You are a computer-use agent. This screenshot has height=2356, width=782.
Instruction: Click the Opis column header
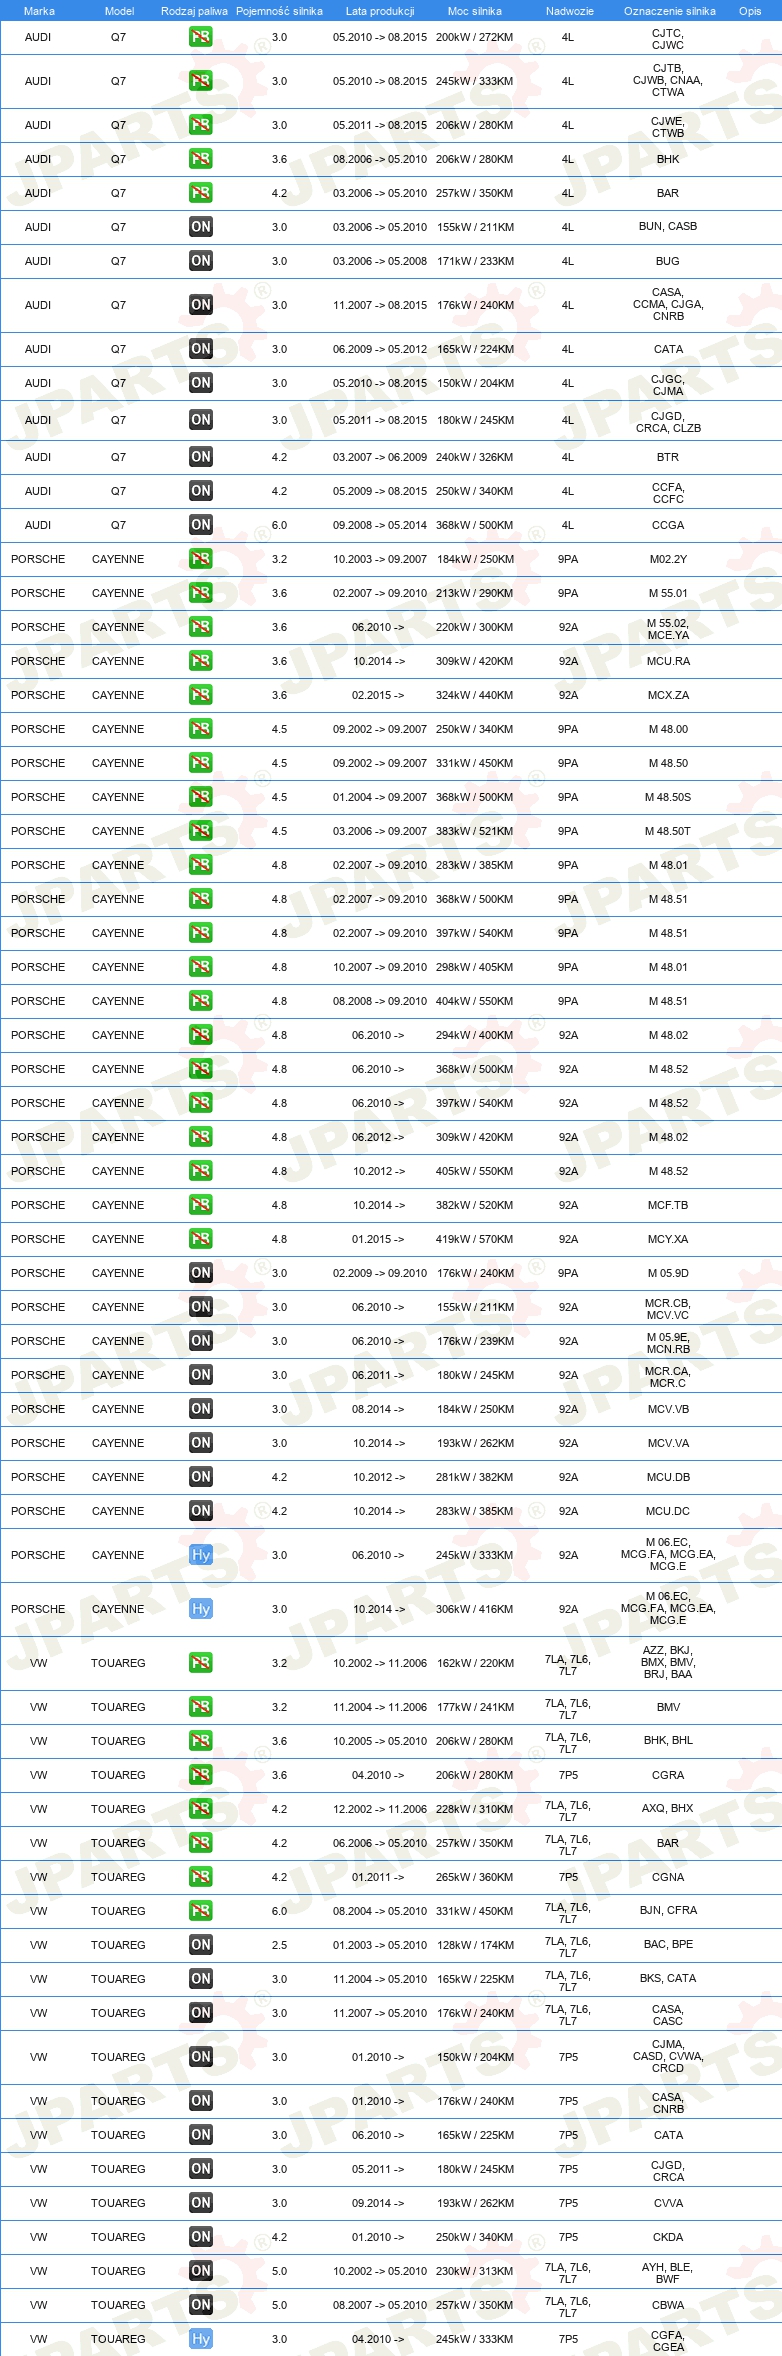[750, 11]
